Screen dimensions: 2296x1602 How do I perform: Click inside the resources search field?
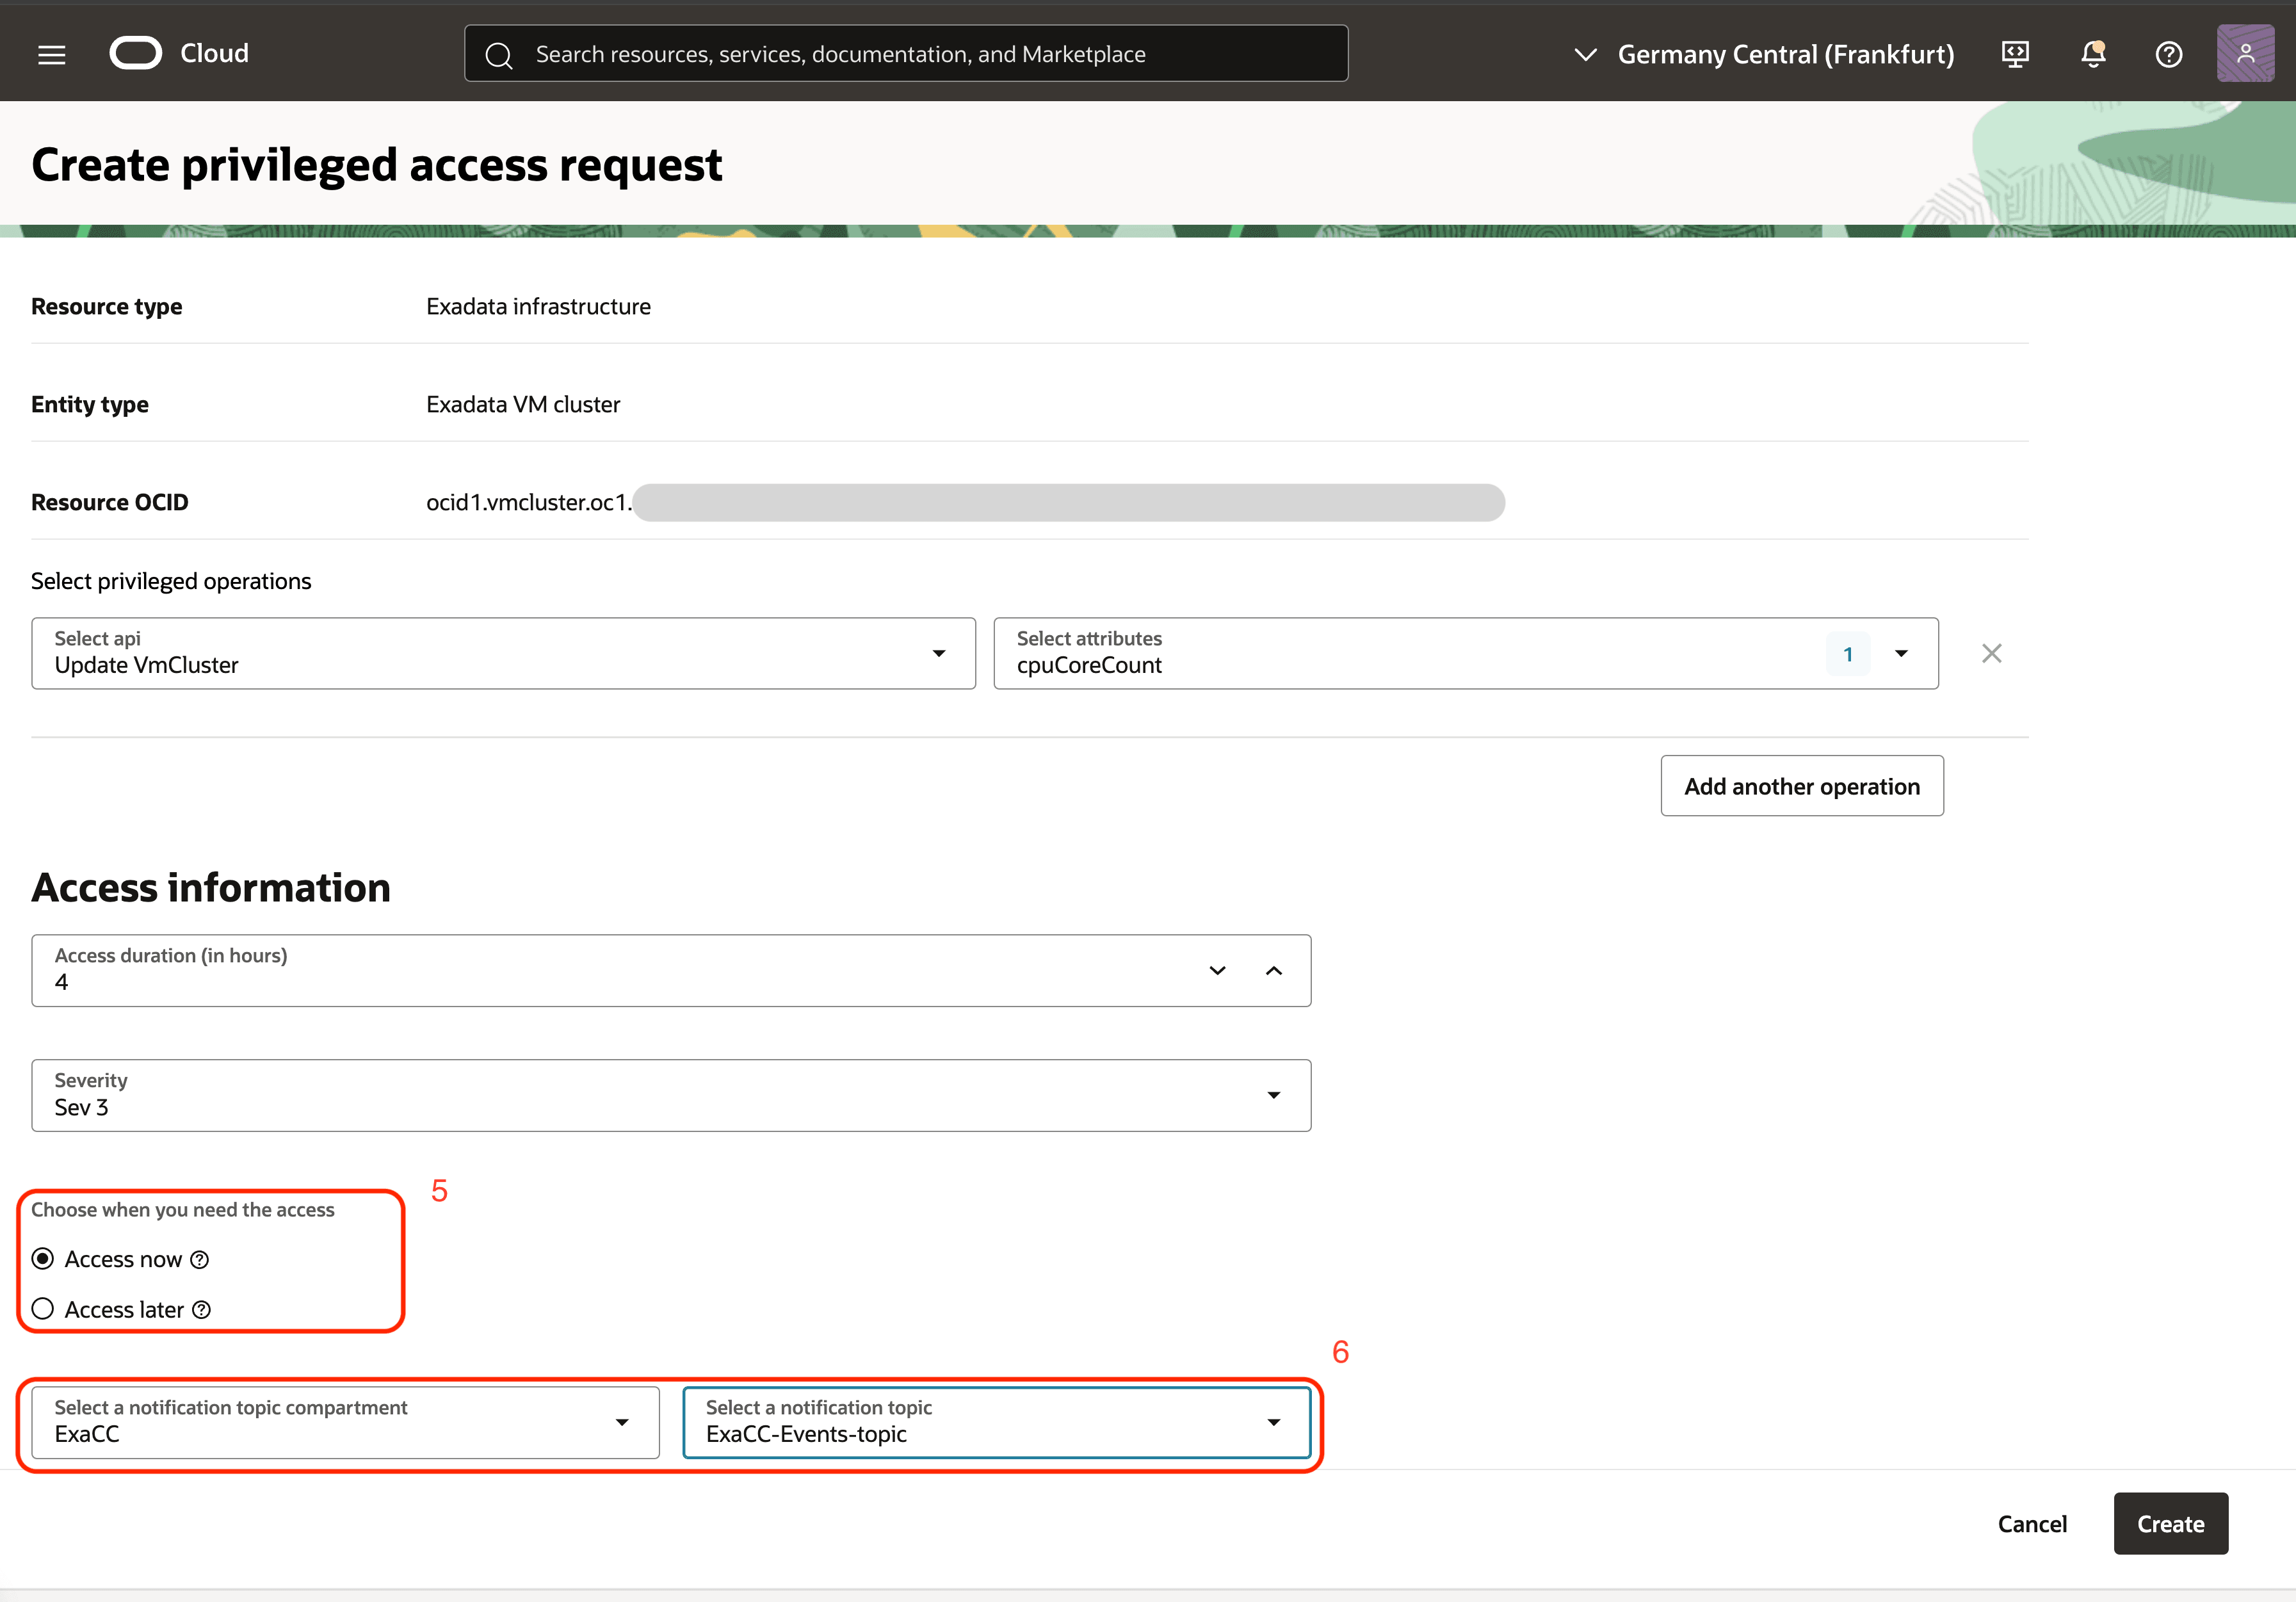click(900, 53)
